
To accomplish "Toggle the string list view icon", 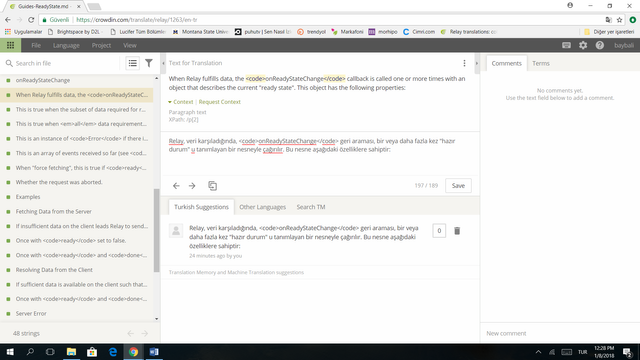I will pyautogui.click(x=133, y=63).
